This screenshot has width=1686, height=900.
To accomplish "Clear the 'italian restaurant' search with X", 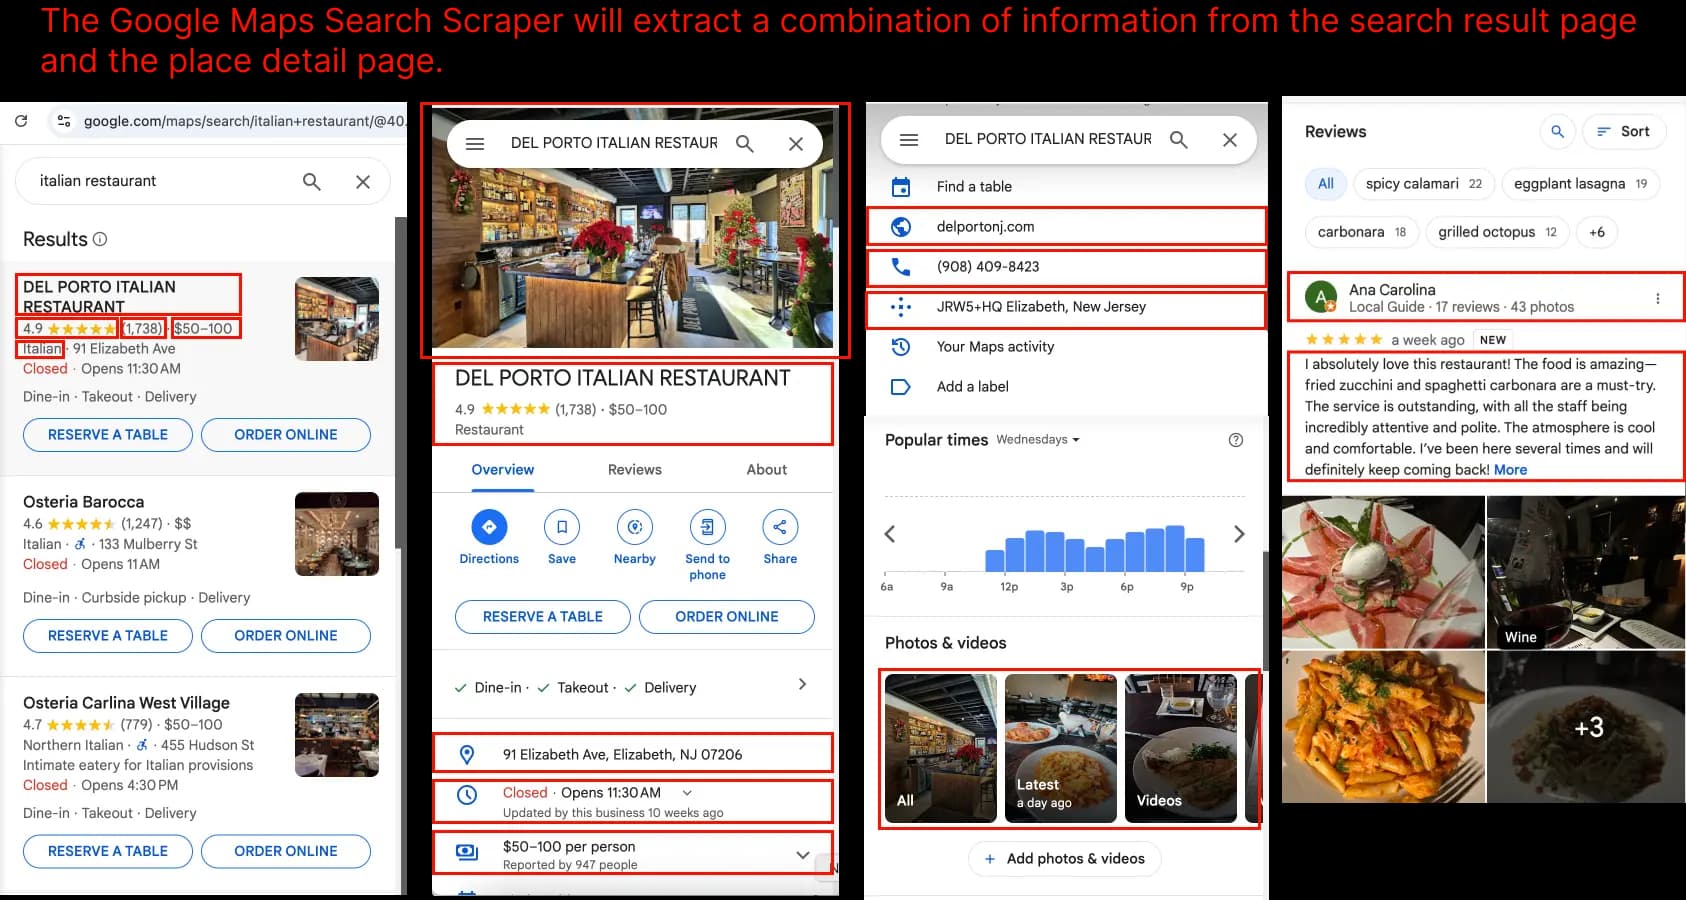I will pos(363,181).
